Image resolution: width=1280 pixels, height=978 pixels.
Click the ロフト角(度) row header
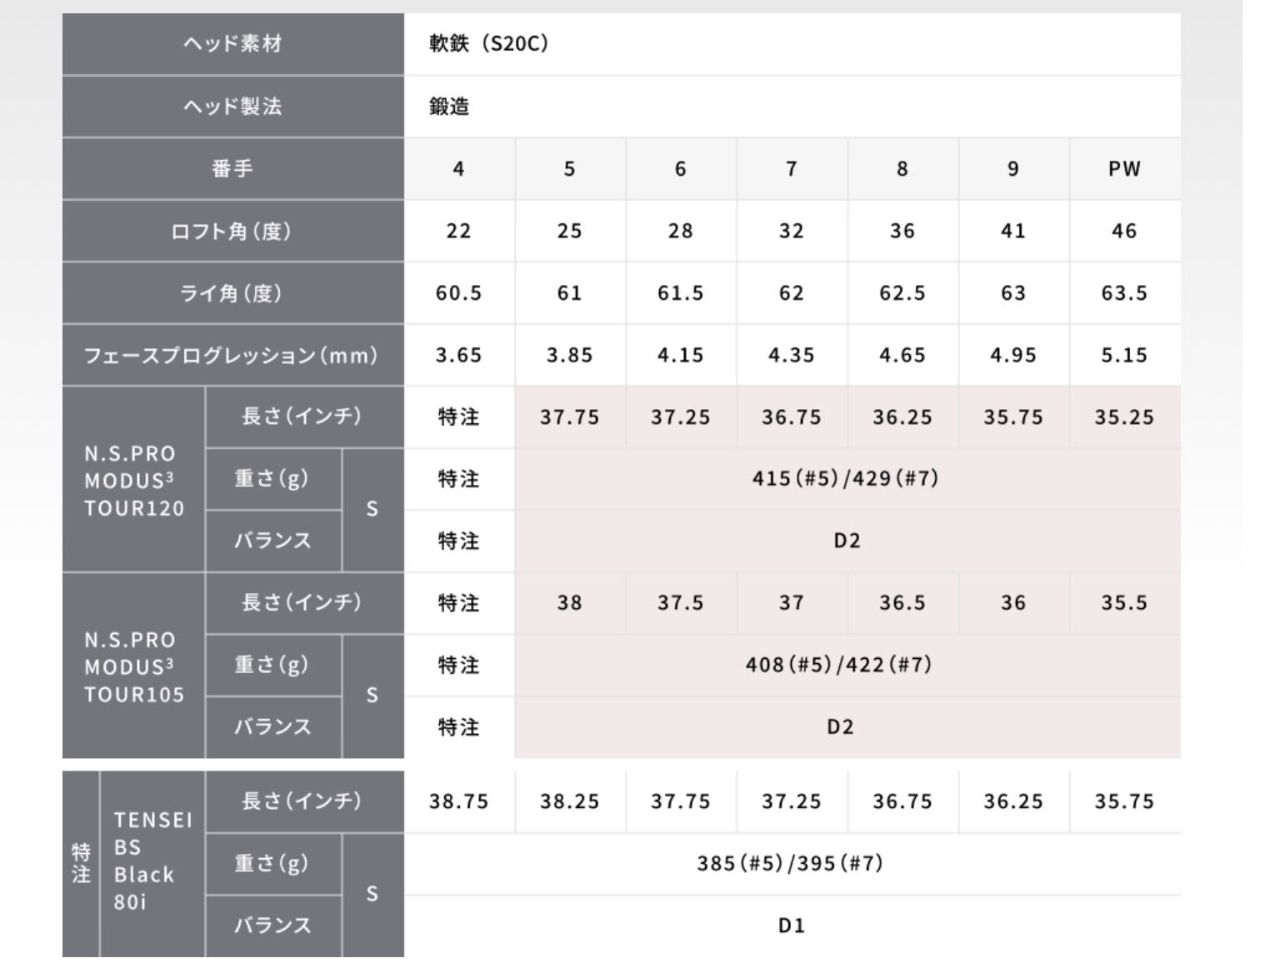click(x=232, y=231)
